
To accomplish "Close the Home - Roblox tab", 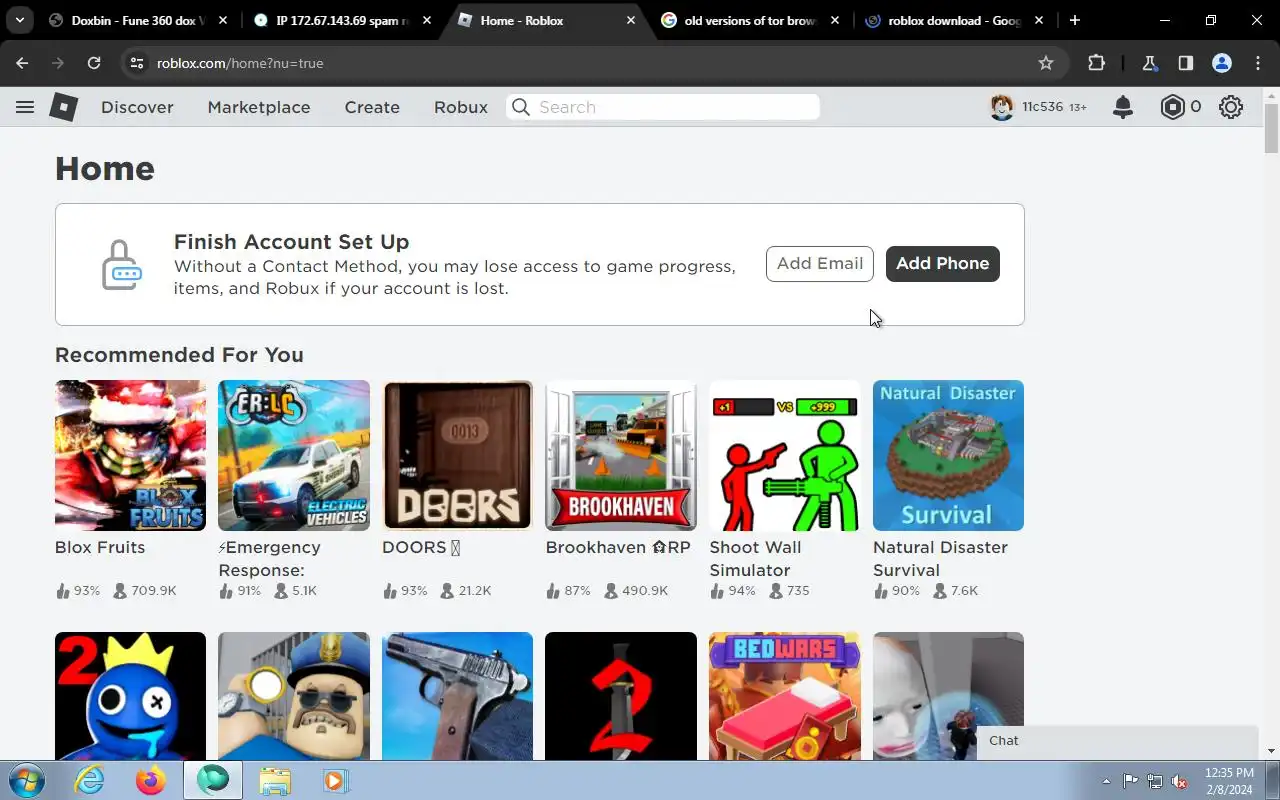I will (x=631, y=20).
